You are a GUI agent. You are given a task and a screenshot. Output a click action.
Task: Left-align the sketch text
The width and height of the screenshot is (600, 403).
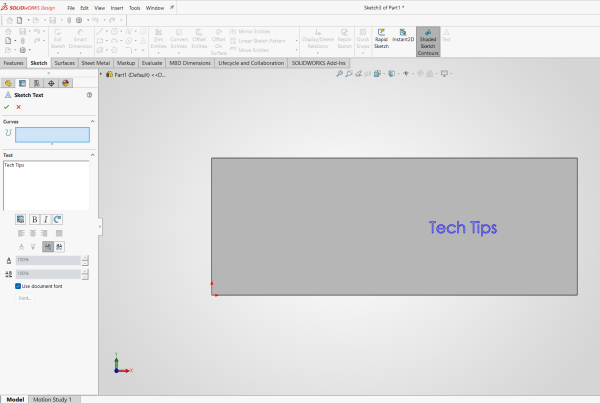pyautogui.click(x=21, y=233)
